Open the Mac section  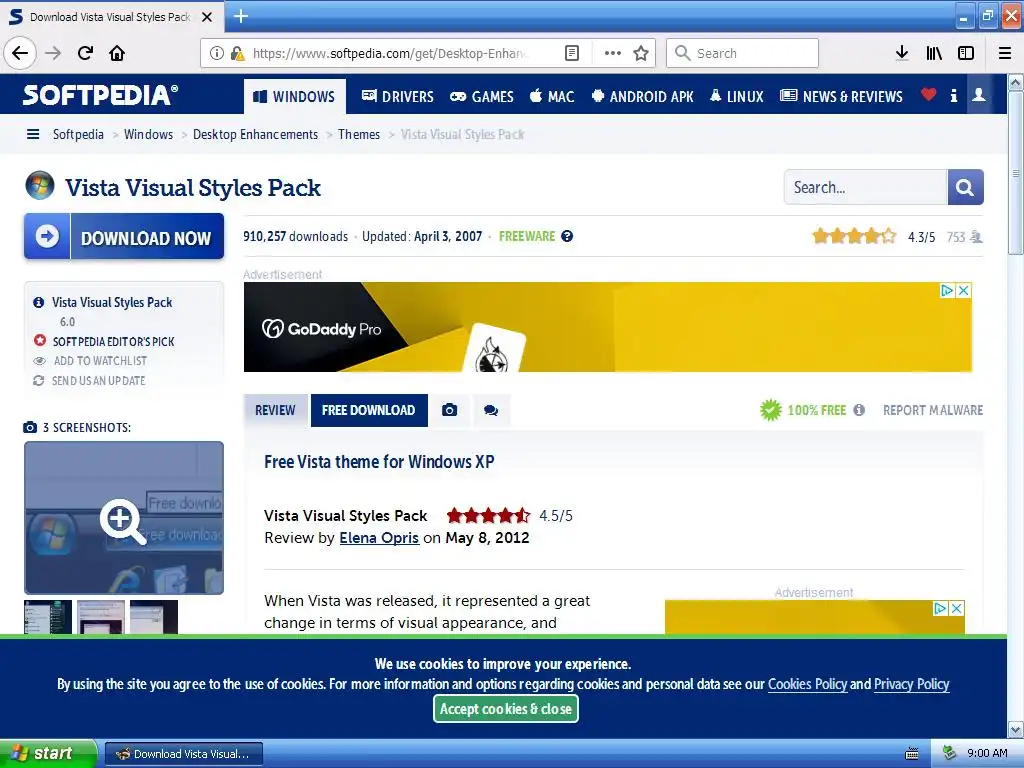(552, 97)
